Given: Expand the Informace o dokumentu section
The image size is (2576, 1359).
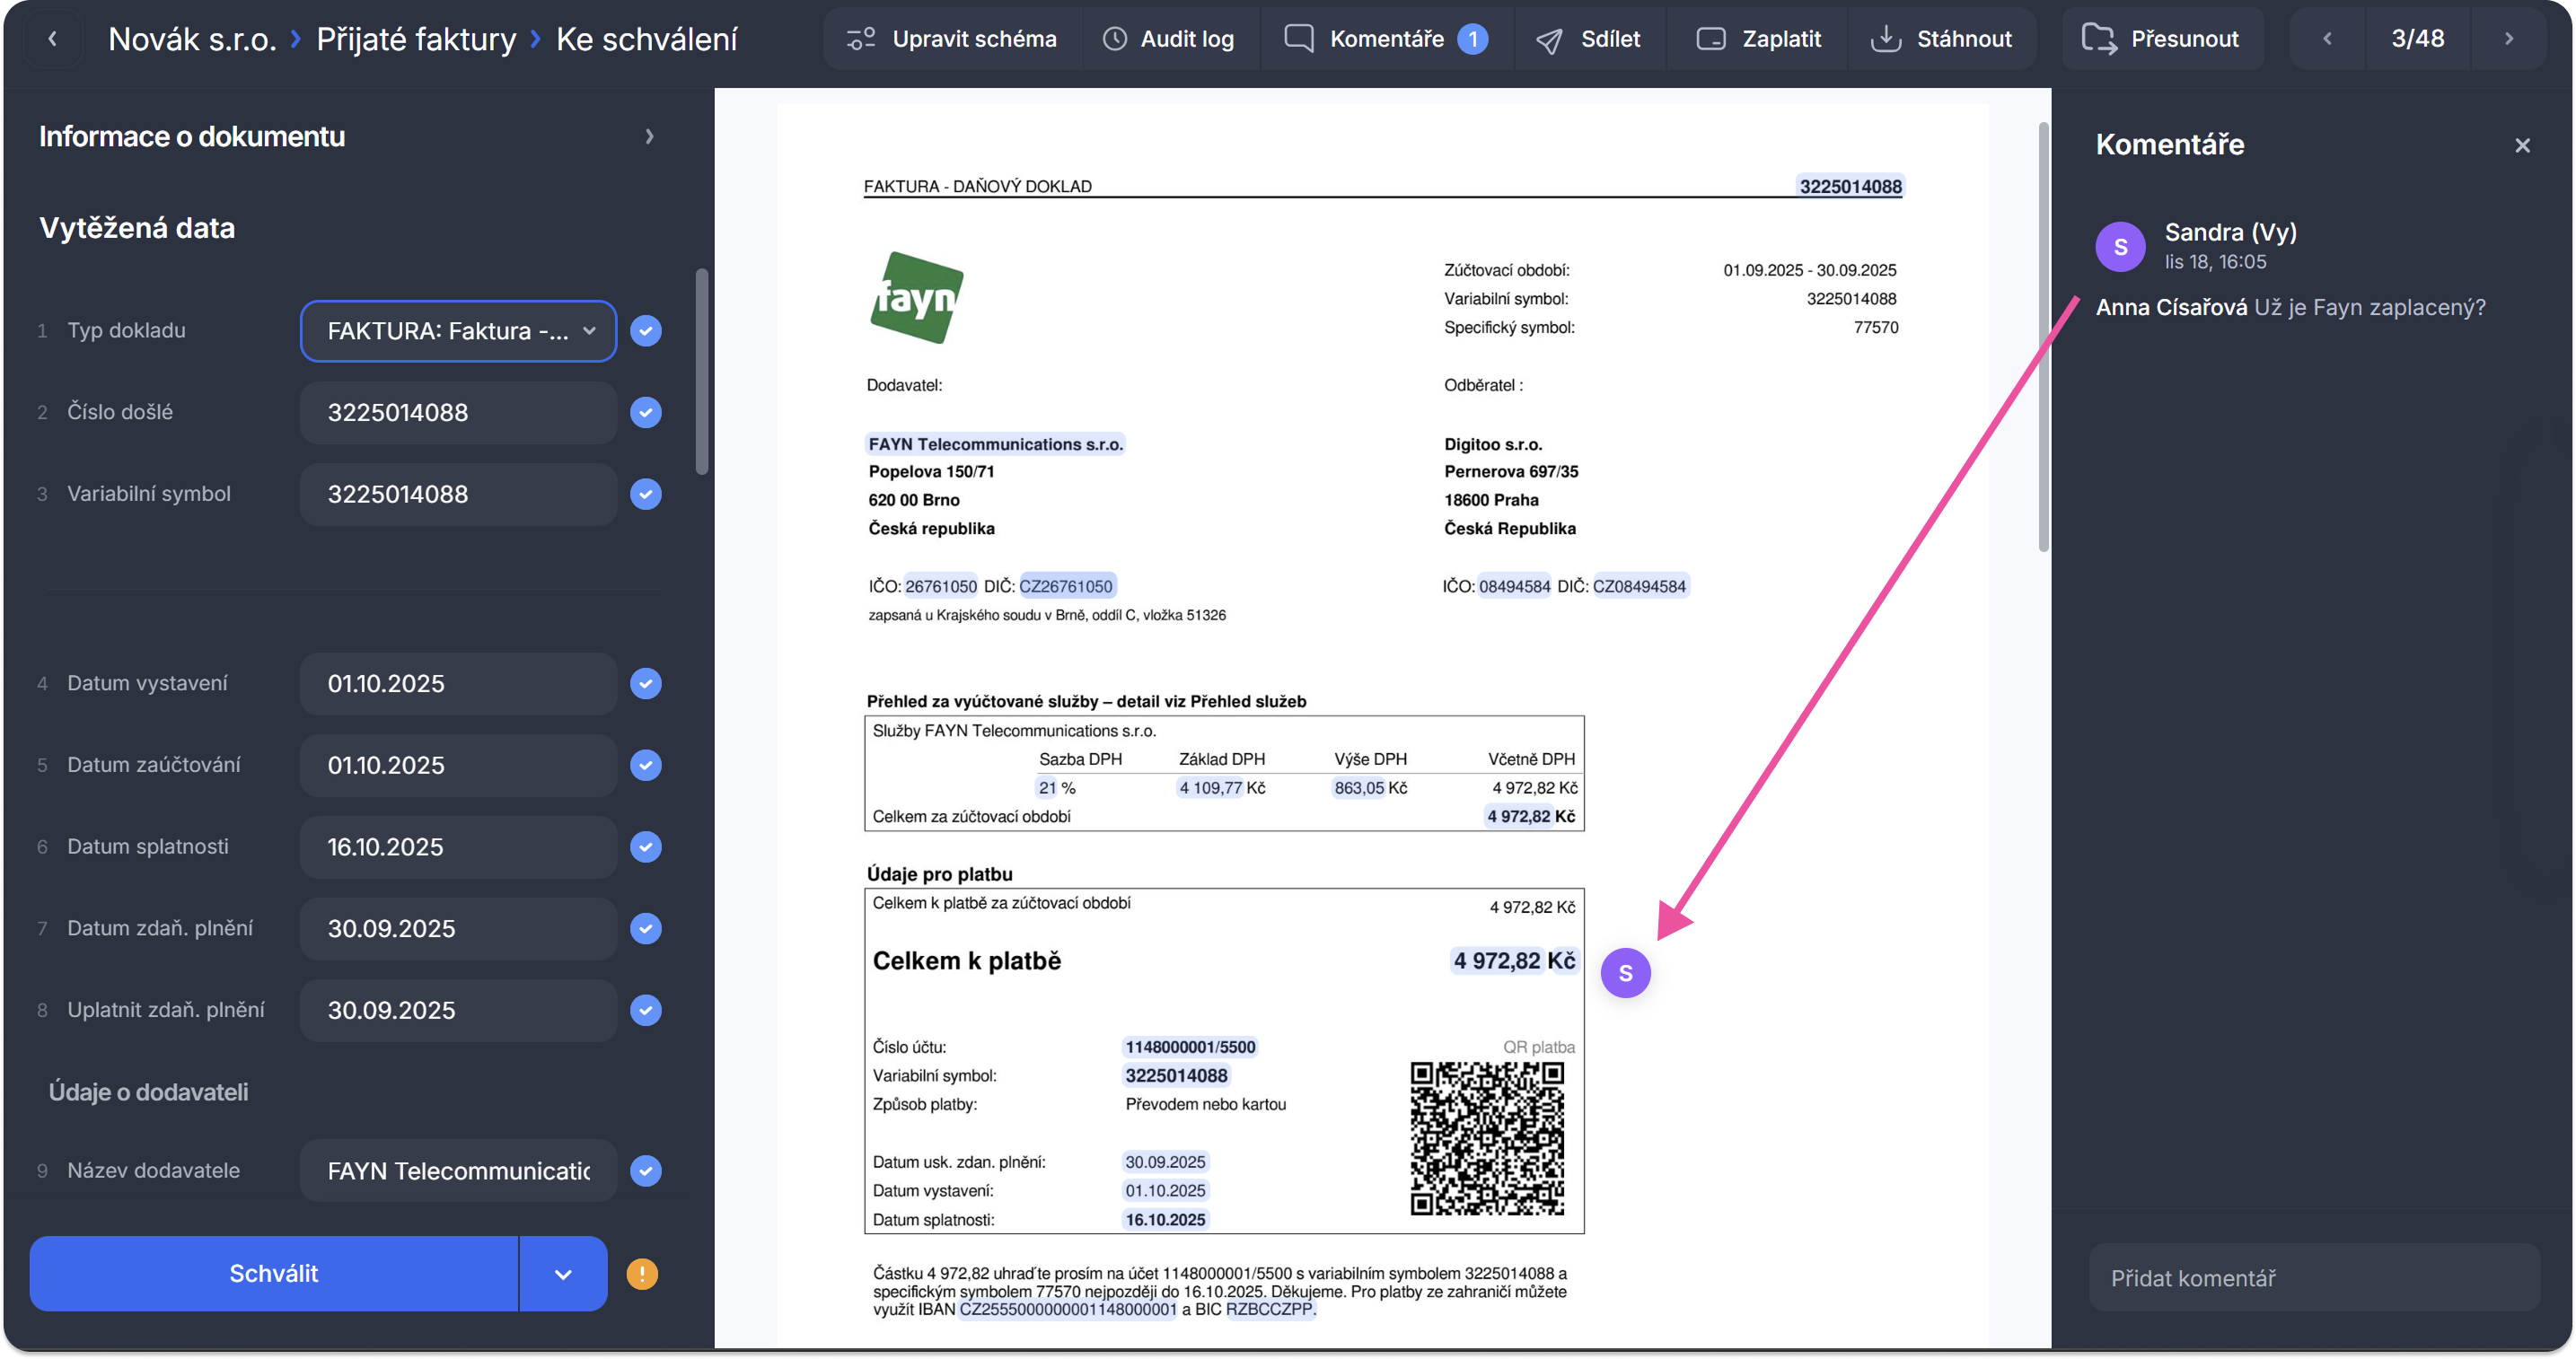Looking at the screenshot, I should (649, 137).
